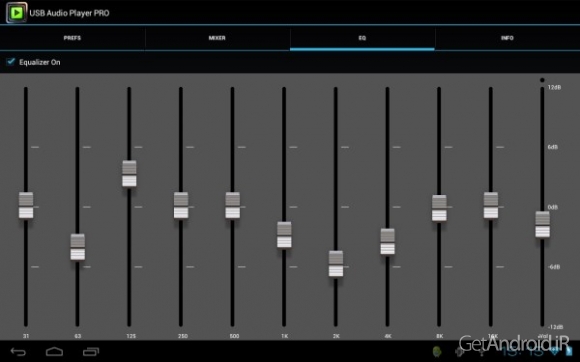Switch to the PREFS tab
This screenshot has height=362, width=580.
point(72,38)
